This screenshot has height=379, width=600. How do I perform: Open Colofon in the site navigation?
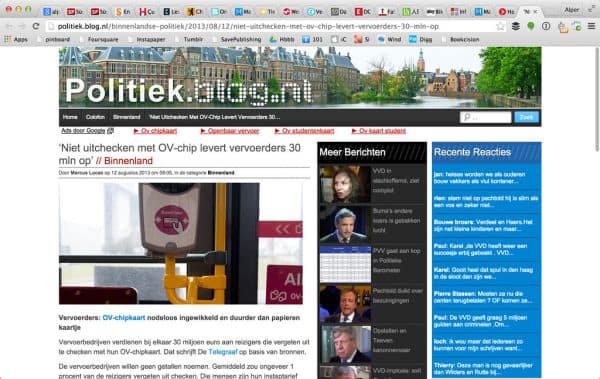pos(95,117)
